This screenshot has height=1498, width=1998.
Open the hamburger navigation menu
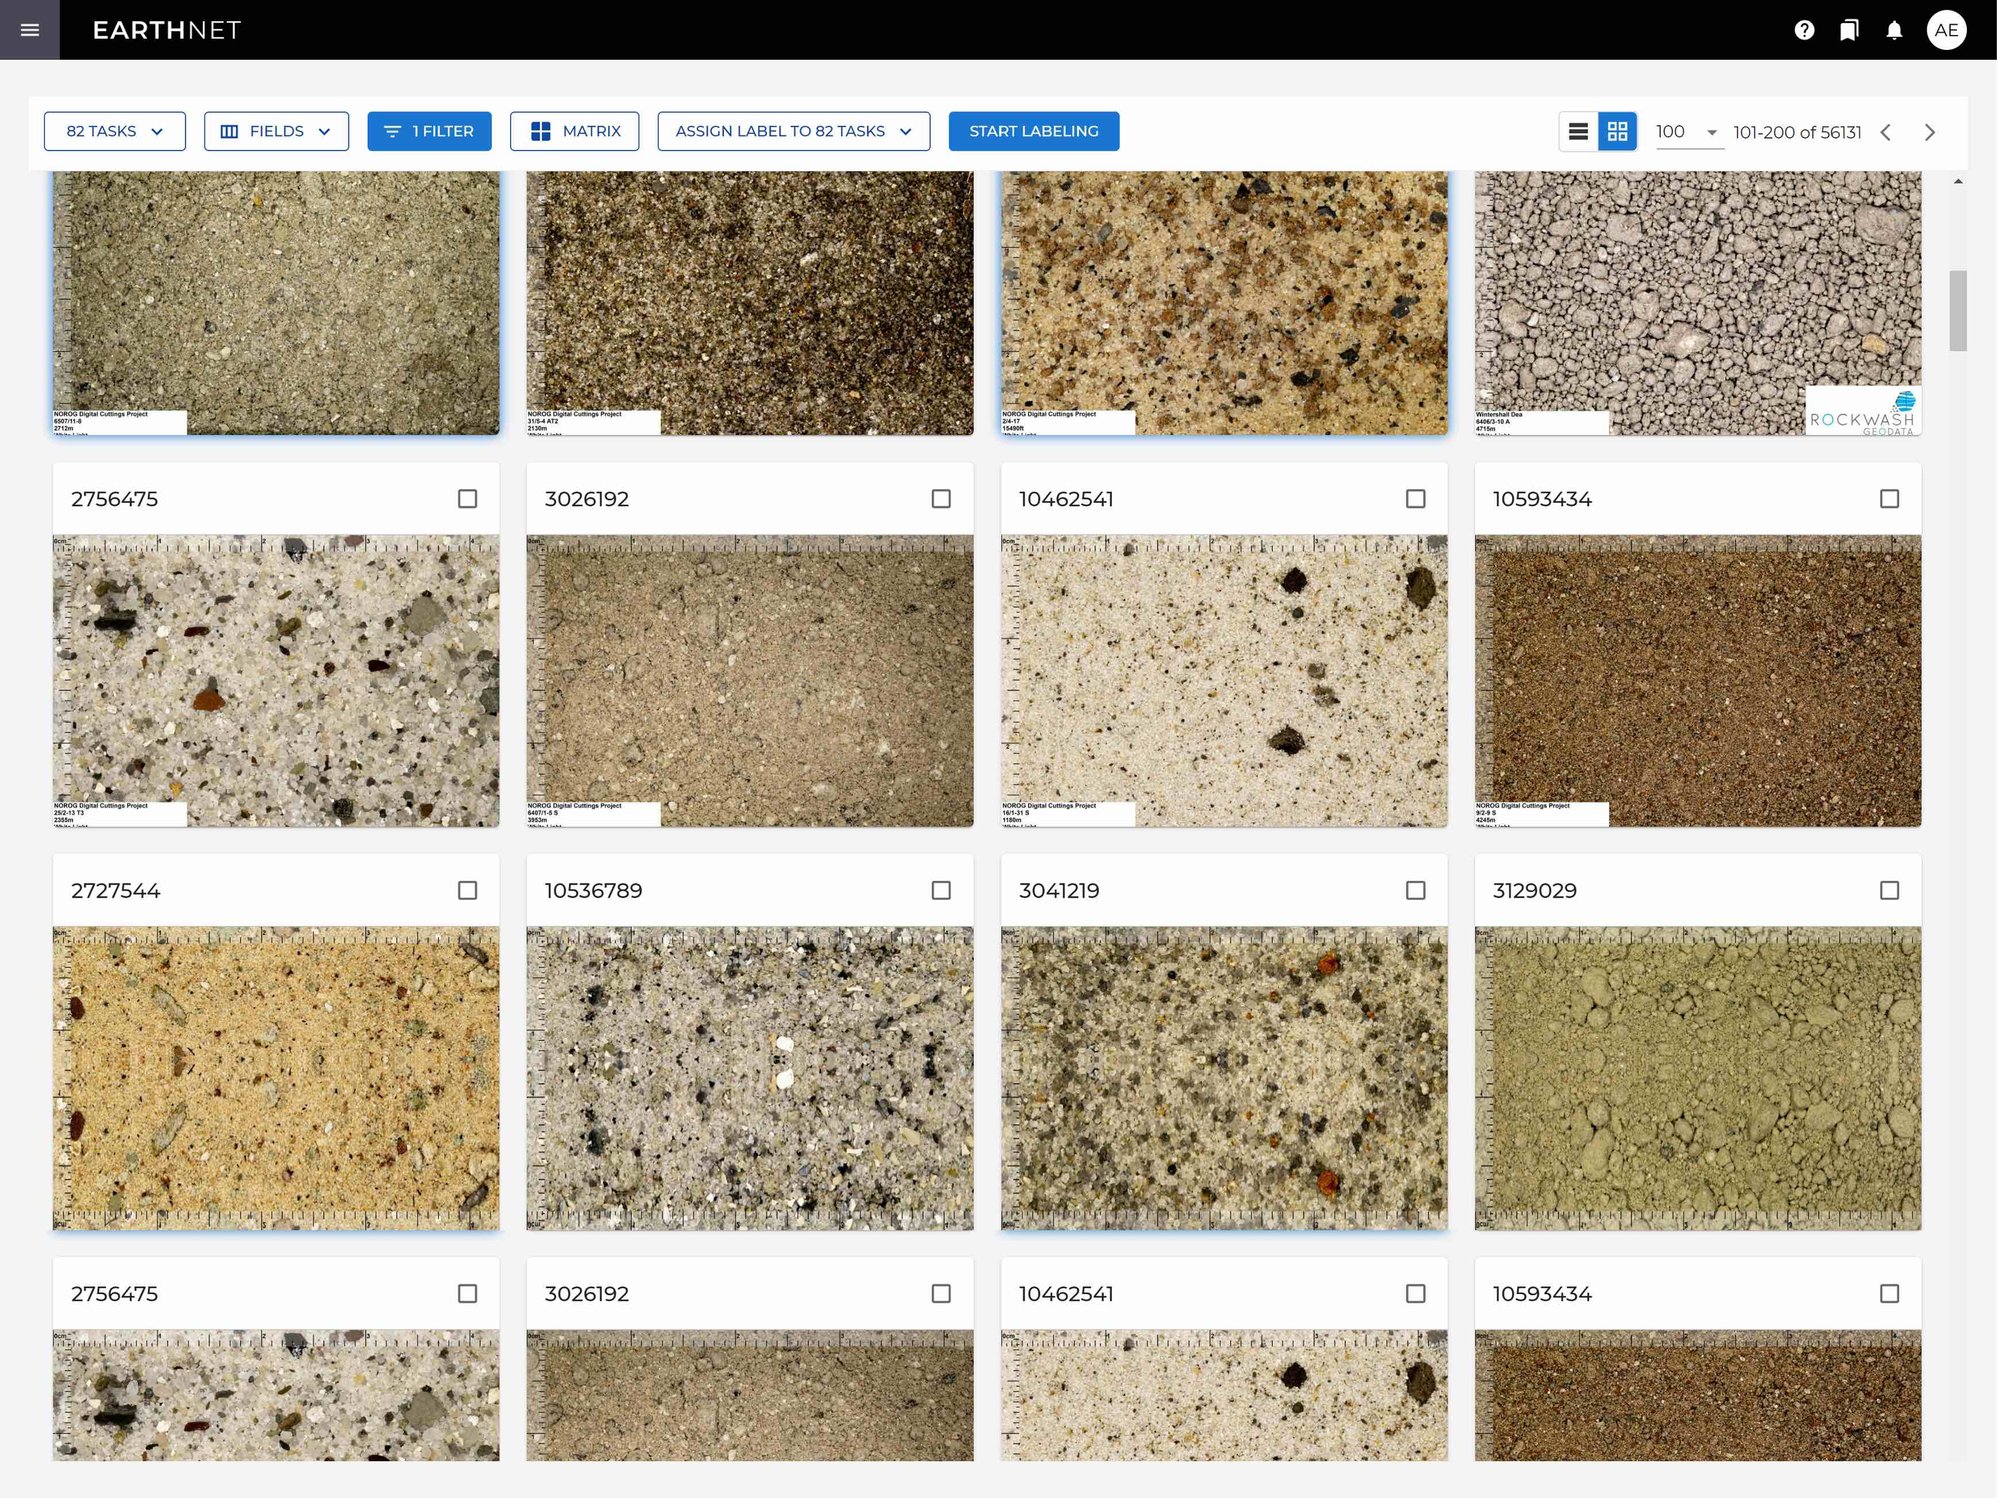pyautogui.click(x=30, y=30)
